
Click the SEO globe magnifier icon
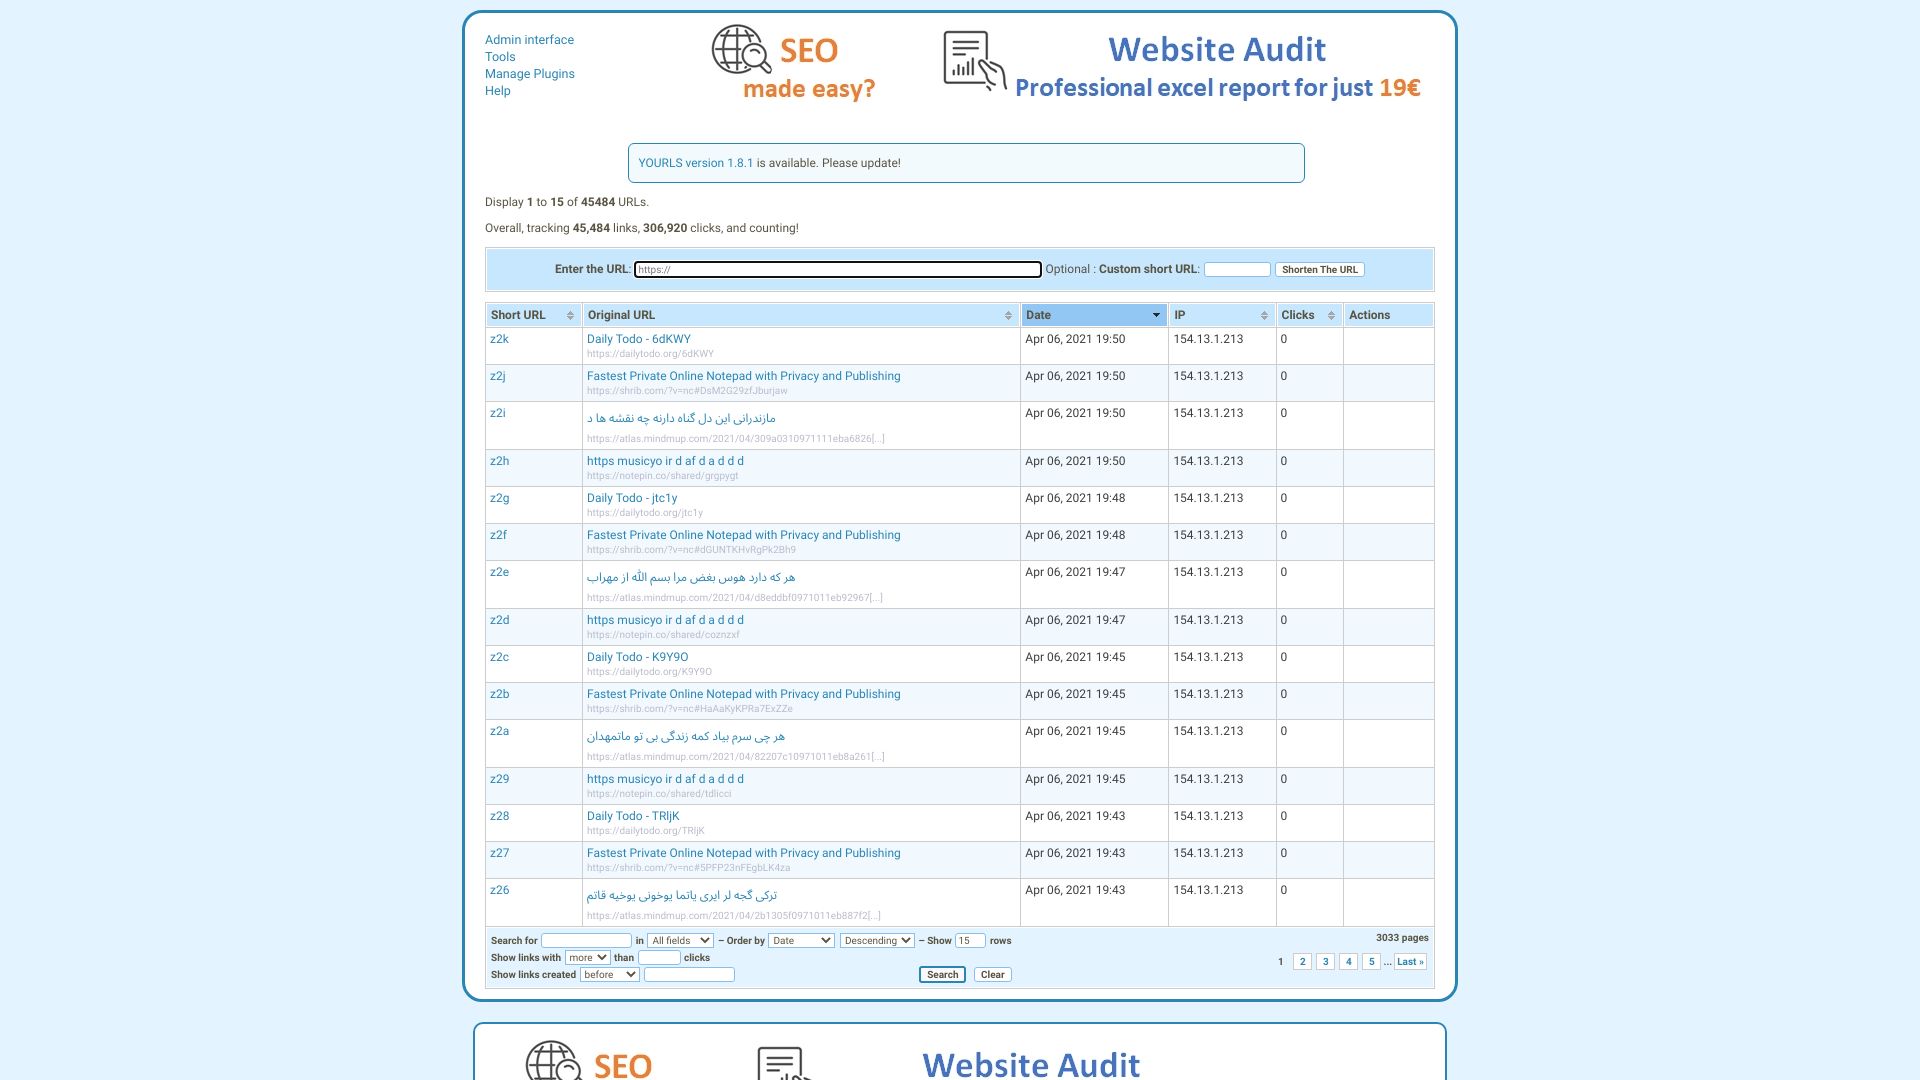click(741, 50)
